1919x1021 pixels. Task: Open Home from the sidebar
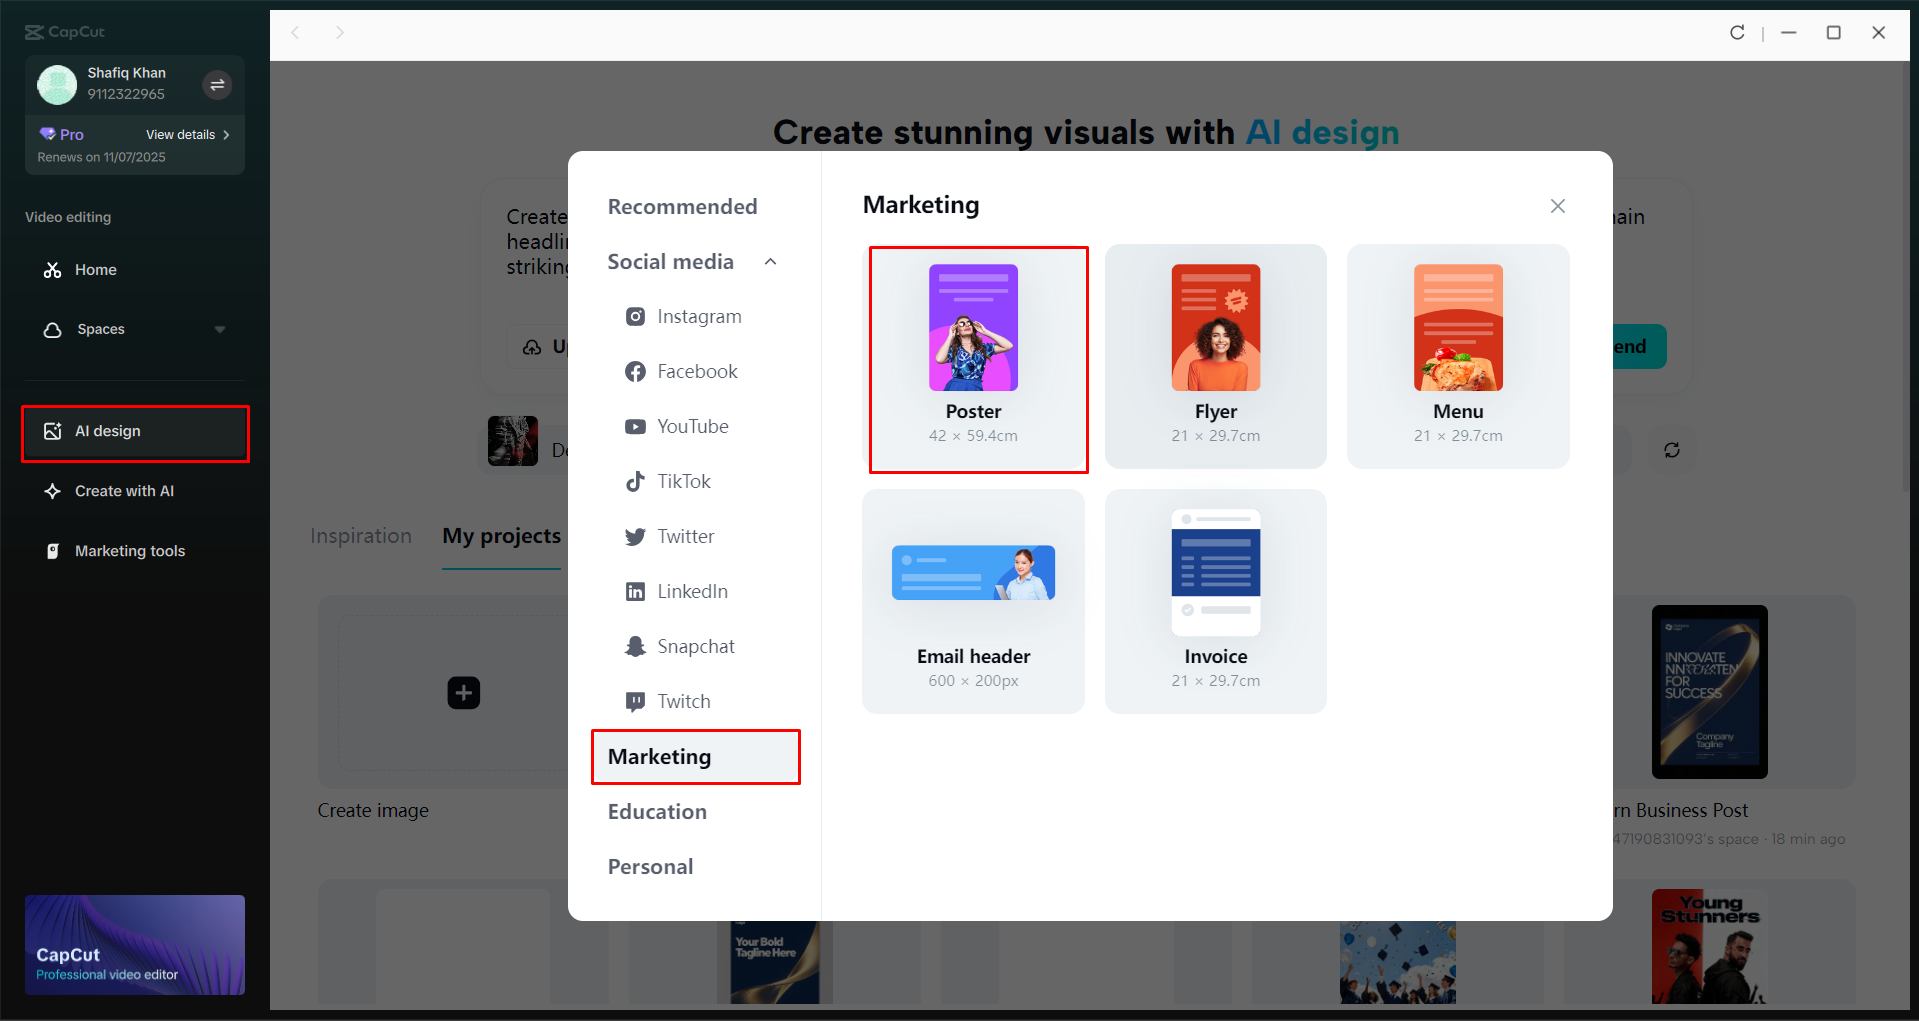[x=95, y=269]
